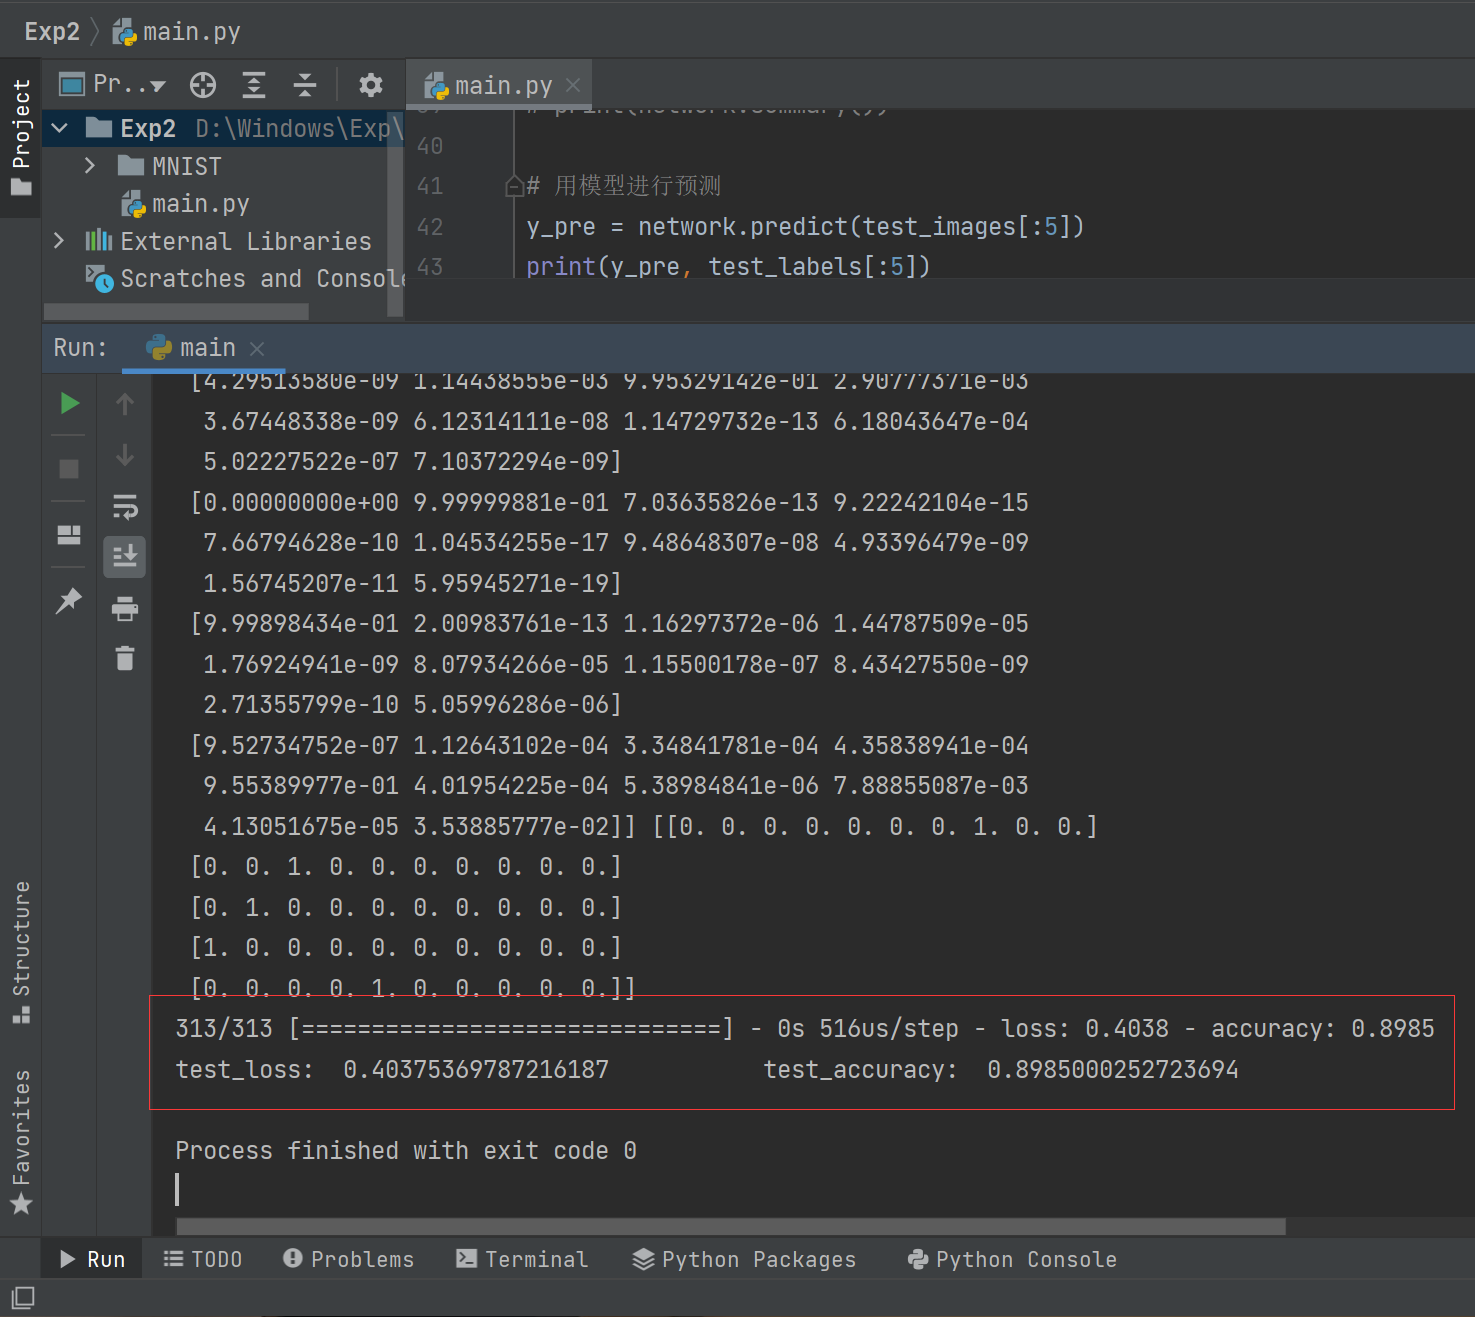
Task: Open the Python Console tool window
Action: pos(1012,1259)
